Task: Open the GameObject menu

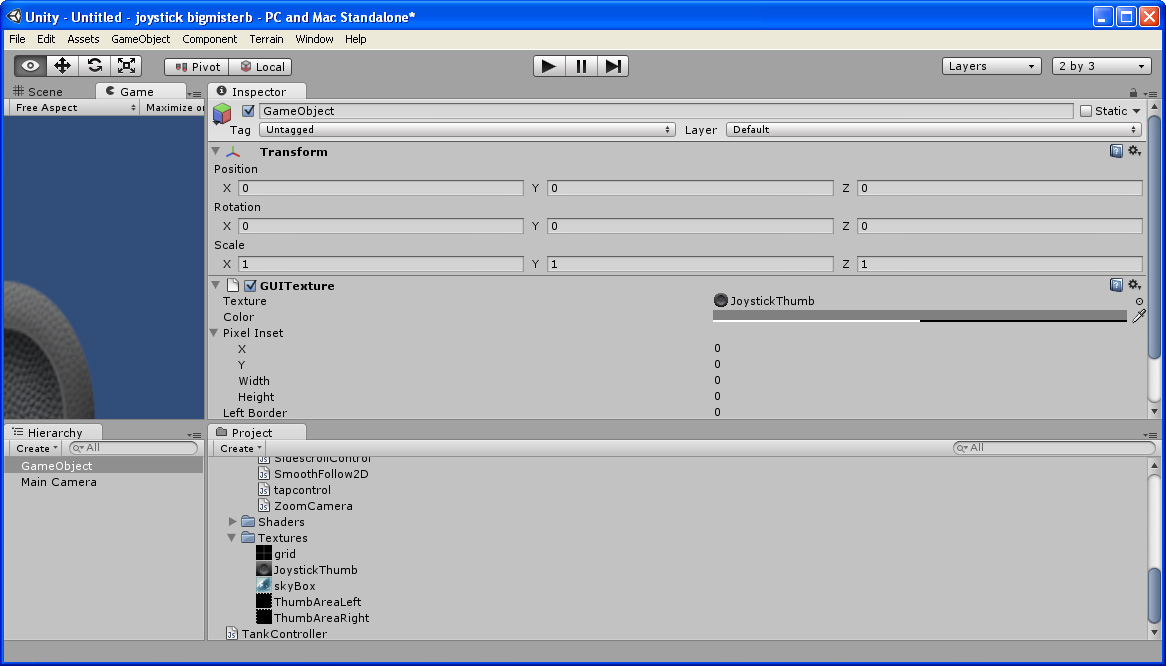Action: tap(141, 39)
